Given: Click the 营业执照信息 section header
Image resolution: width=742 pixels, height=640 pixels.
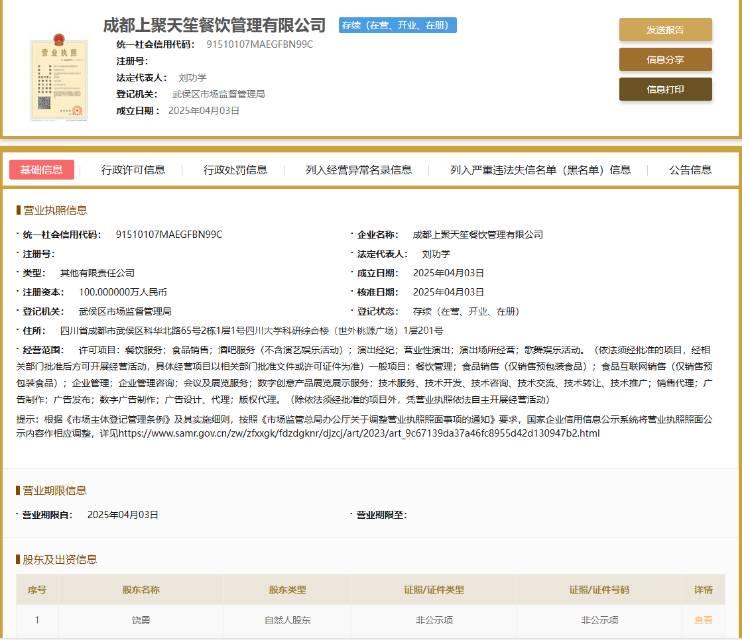Looking at the screenshot, I should pos(55,210).
